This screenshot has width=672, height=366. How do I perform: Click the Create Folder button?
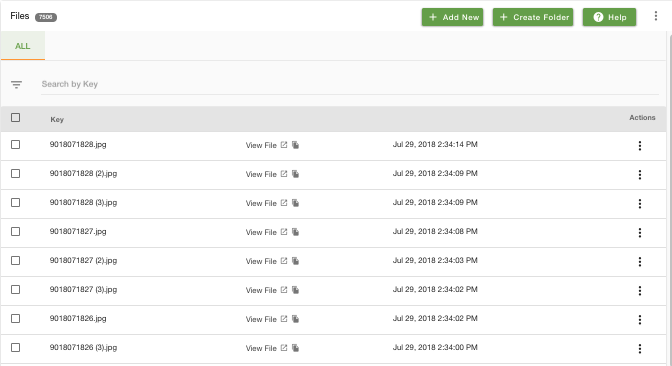533,17
